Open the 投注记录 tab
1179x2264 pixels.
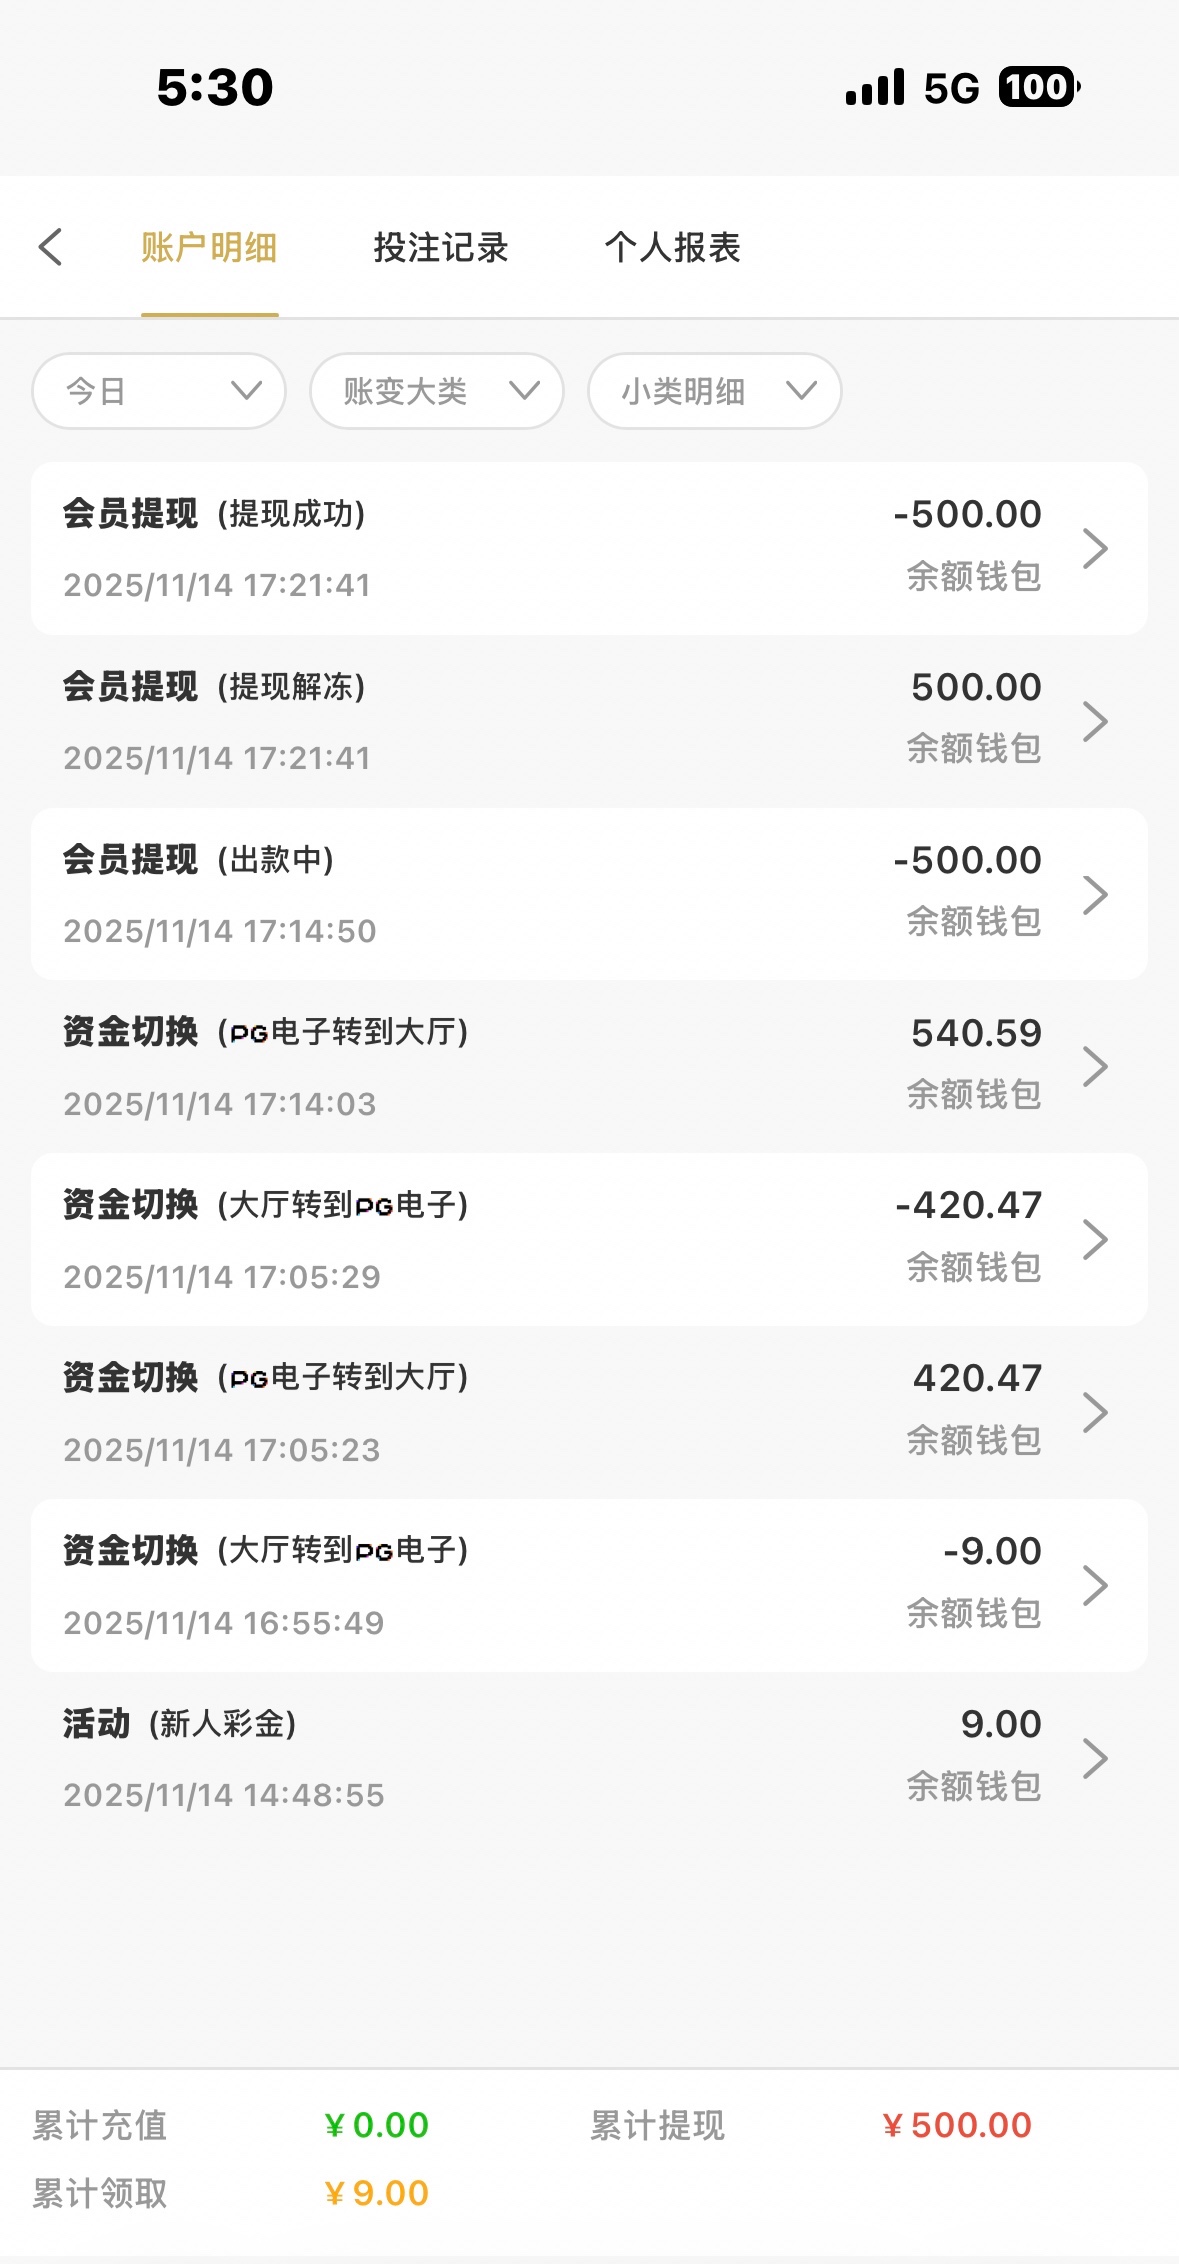(x=441, y=247)
